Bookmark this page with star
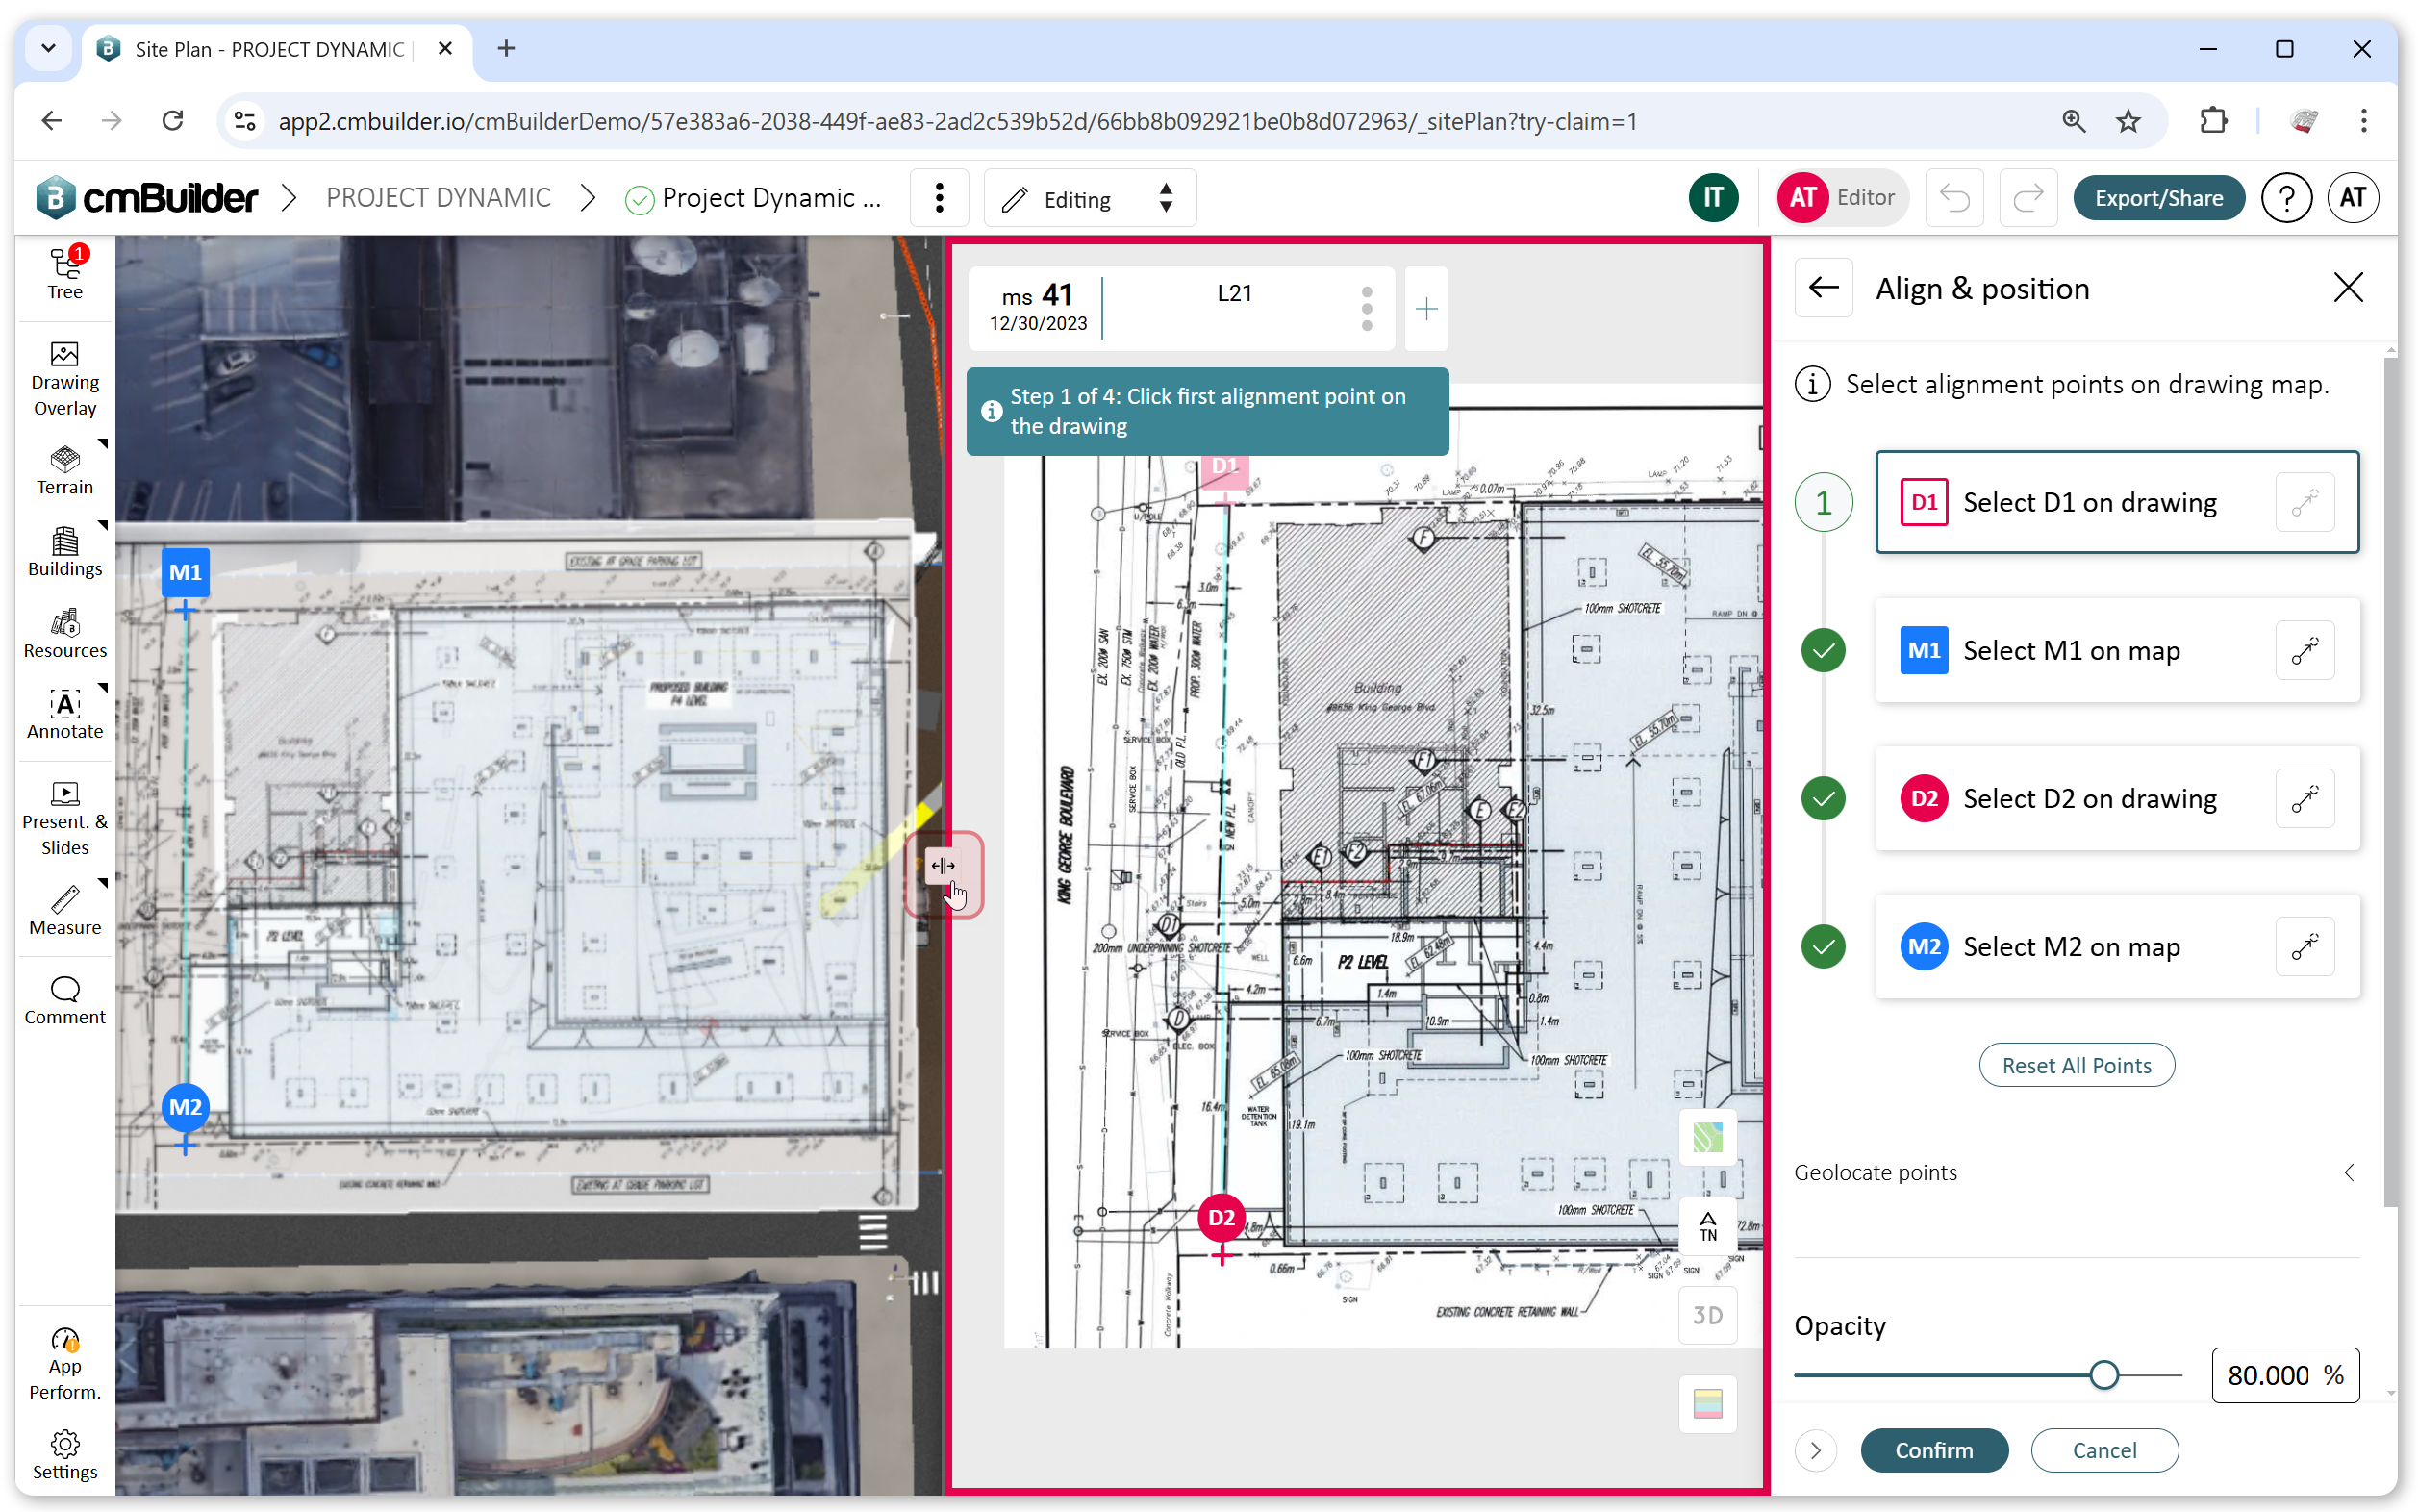The height and width of the screenshot is (1512, 2418). (2127, 121)
